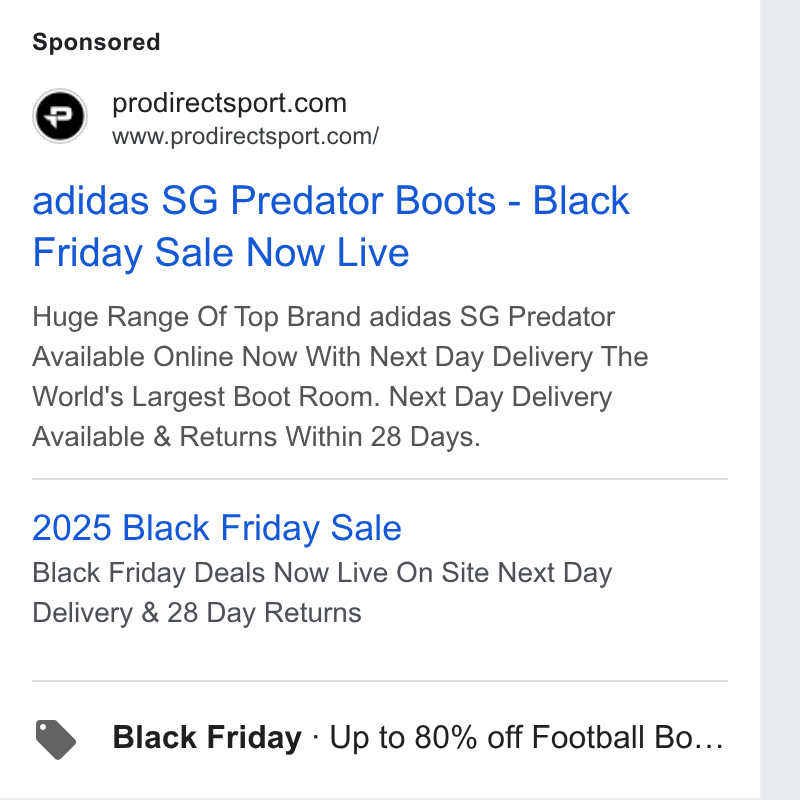800x800 pixels.
Task: Click the bold Black Friday promotion label
Action: (207, 738)
